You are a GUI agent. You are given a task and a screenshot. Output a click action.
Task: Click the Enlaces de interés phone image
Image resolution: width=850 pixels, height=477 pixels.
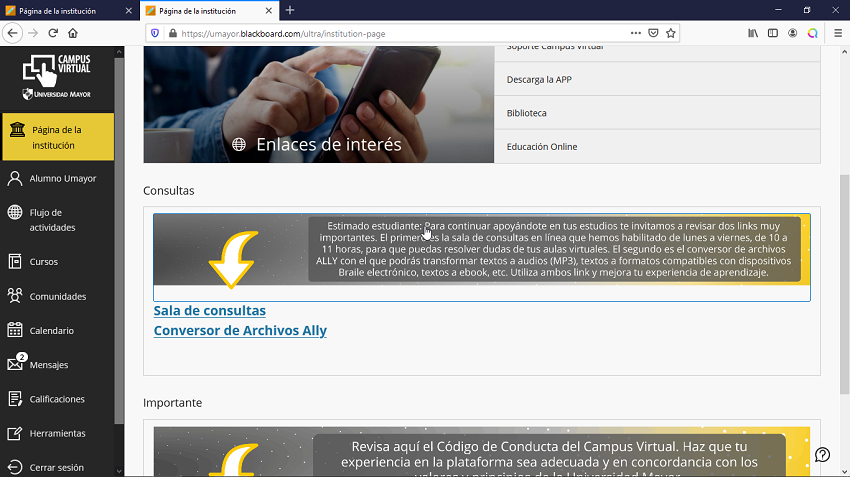(x=319, y=104)
